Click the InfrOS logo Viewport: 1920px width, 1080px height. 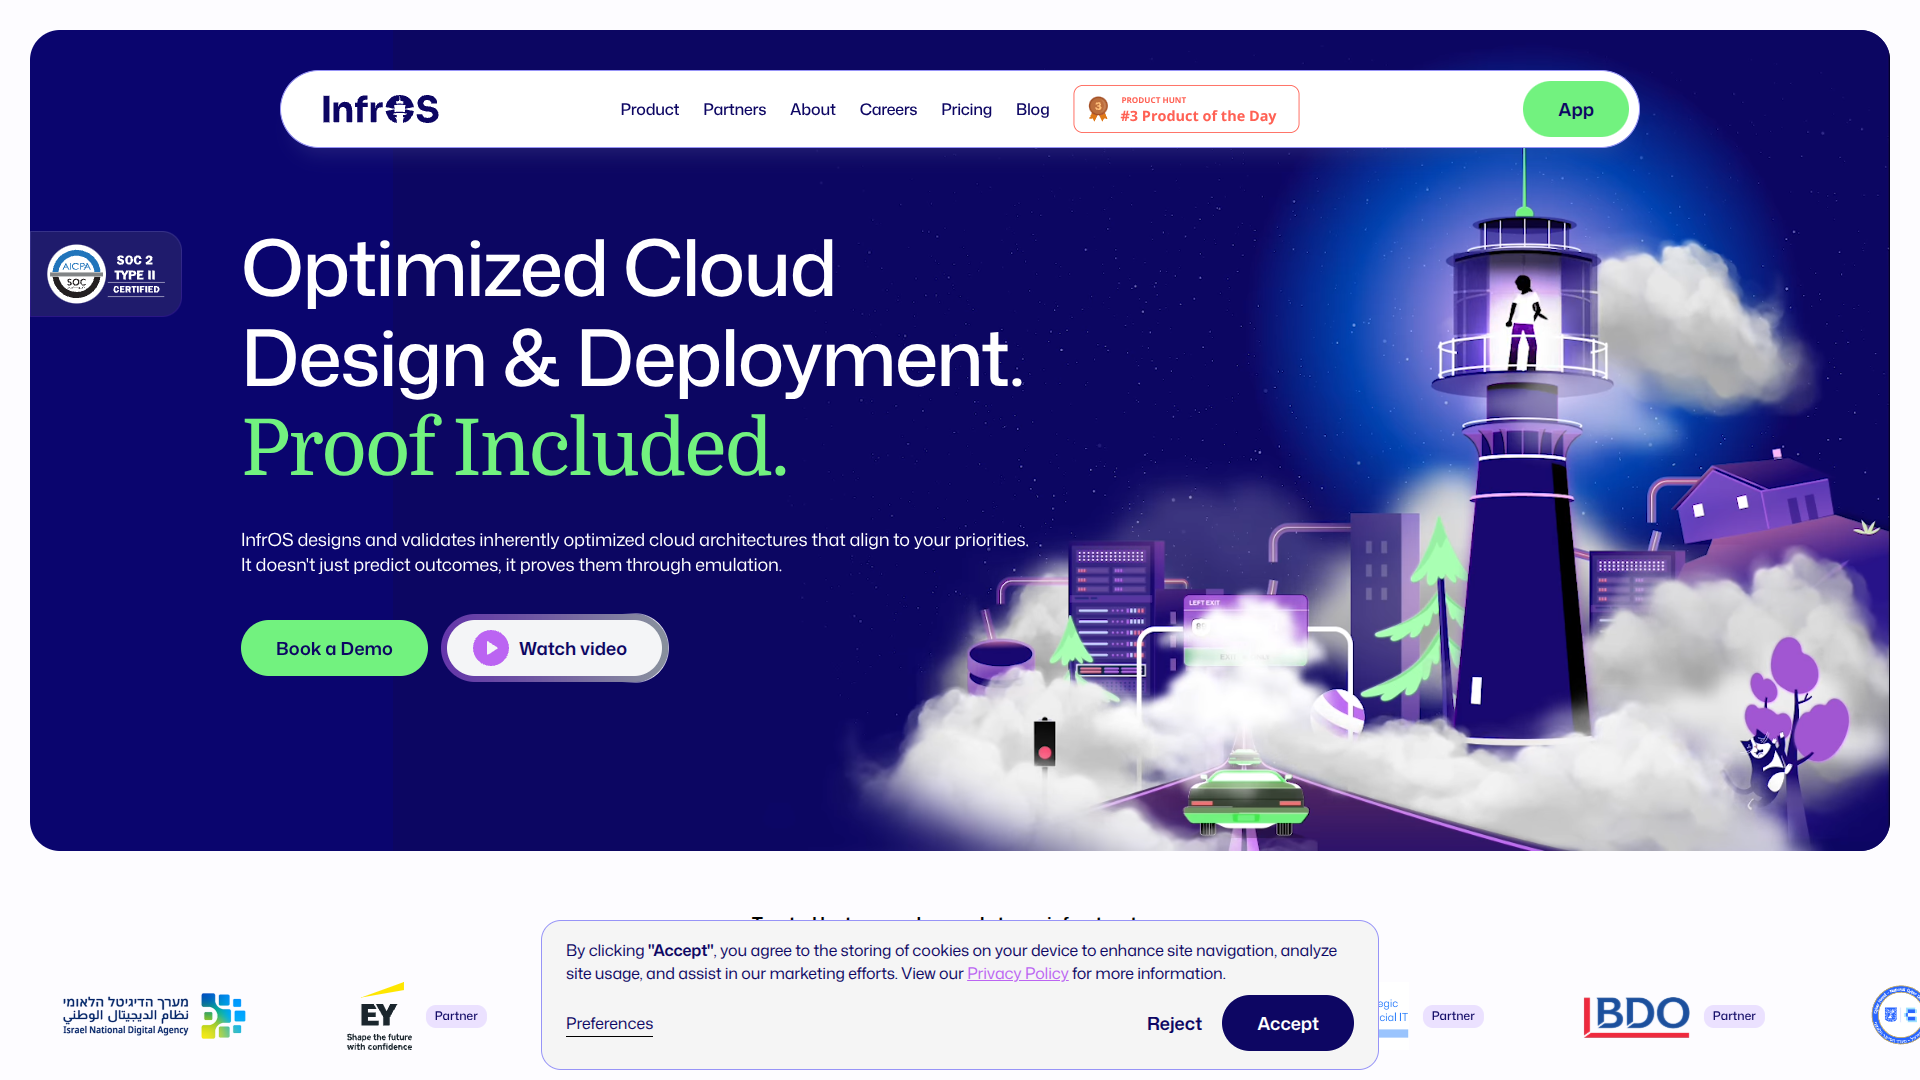[x=380, y=109]
